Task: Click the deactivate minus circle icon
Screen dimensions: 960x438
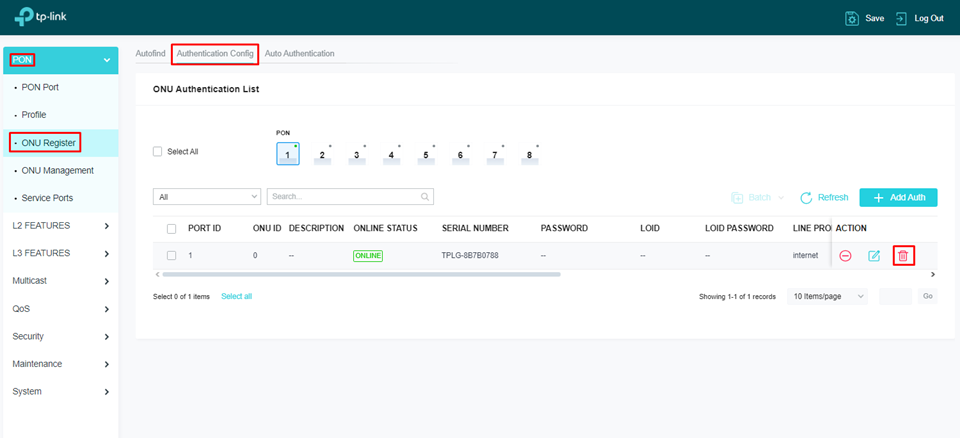Action: tap(845, 256)
